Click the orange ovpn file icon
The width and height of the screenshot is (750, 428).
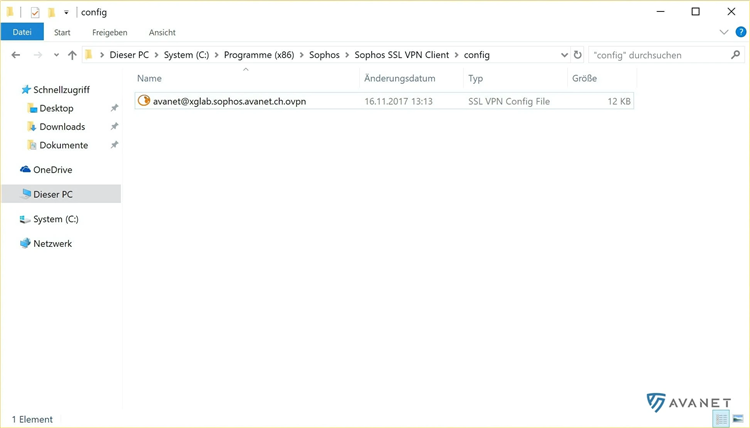pyautogui.click(x=143, y=100)
